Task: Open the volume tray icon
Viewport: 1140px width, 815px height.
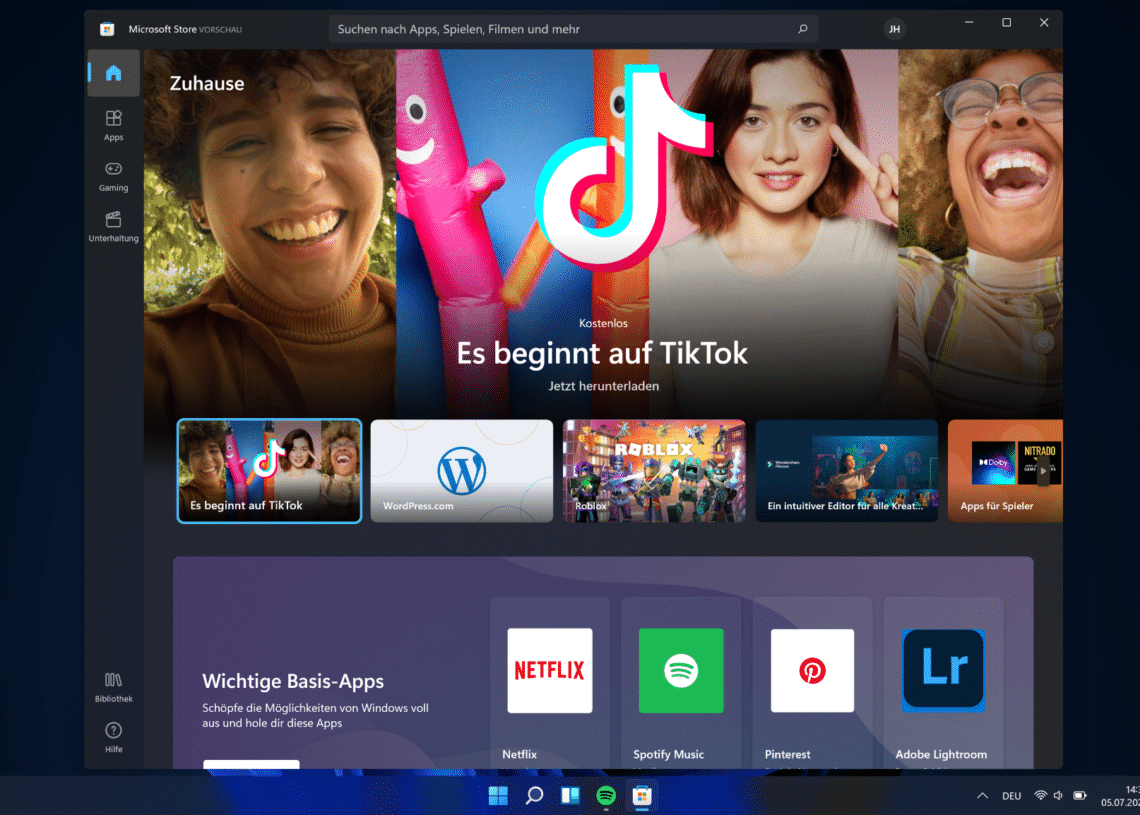Action: pos(1058,795)
